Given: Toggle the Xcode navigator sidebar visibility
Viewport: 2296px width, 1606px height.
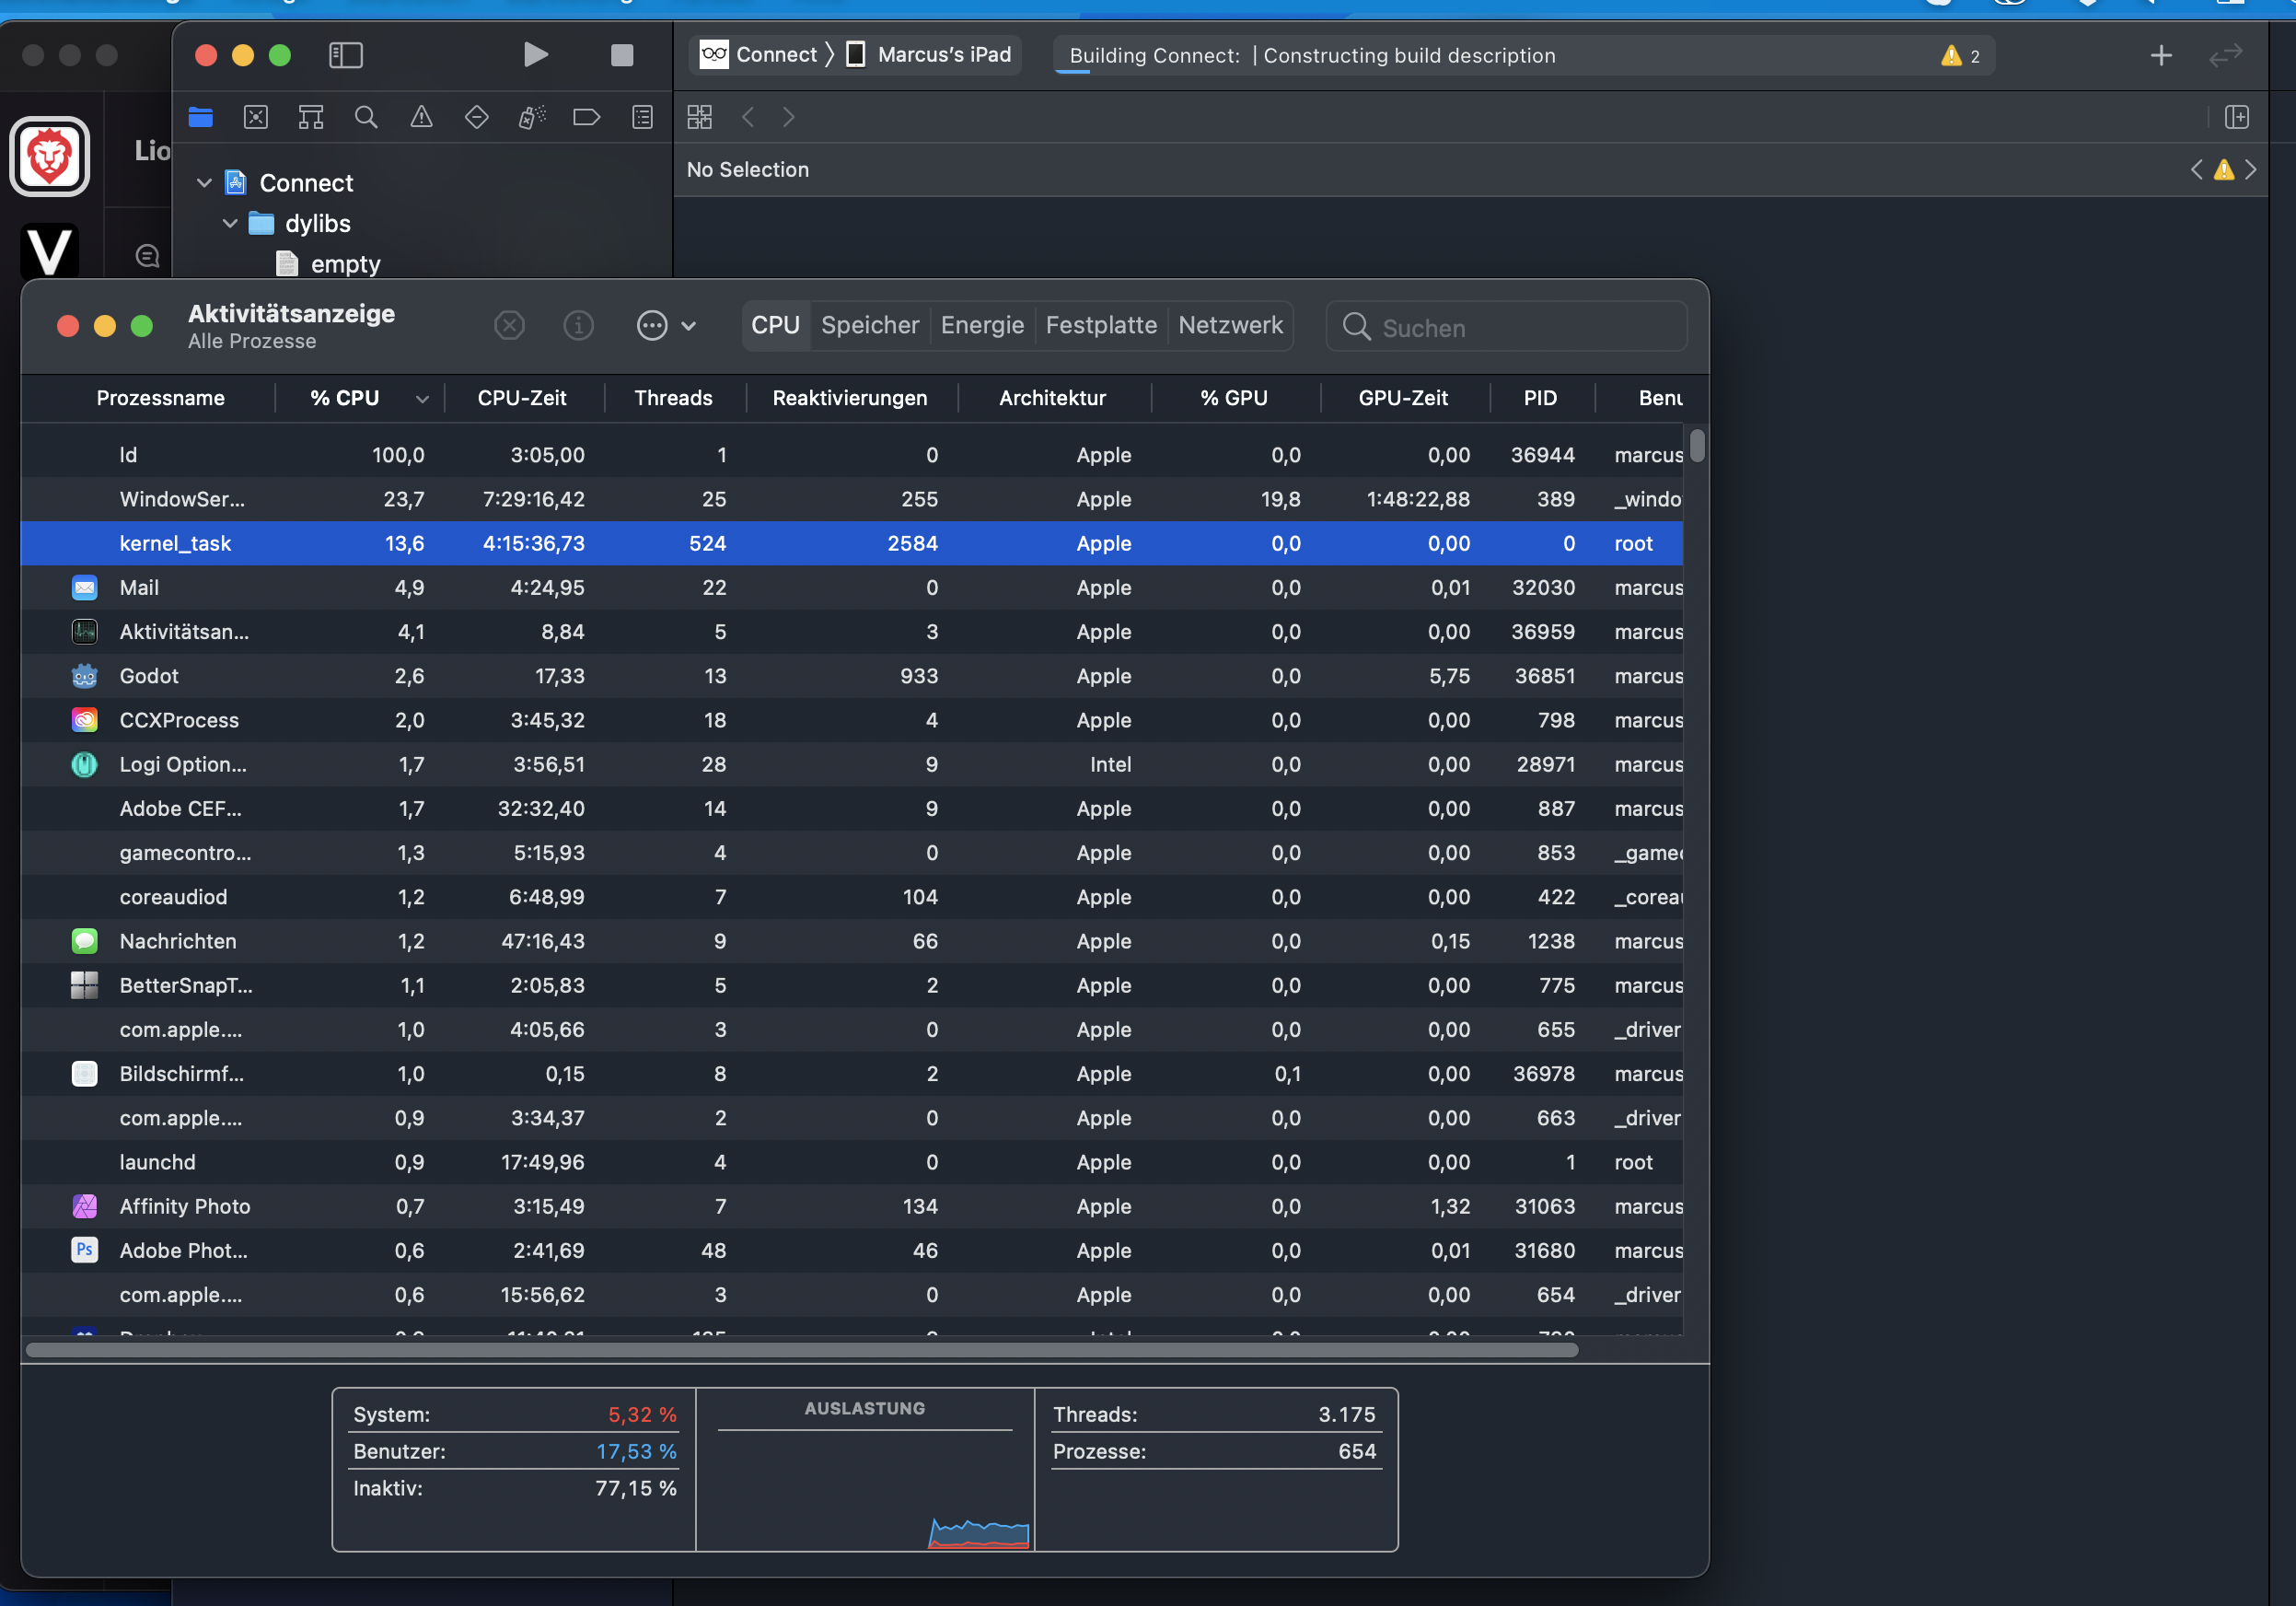Looking at the screenshot, I should tap(345, 56).
